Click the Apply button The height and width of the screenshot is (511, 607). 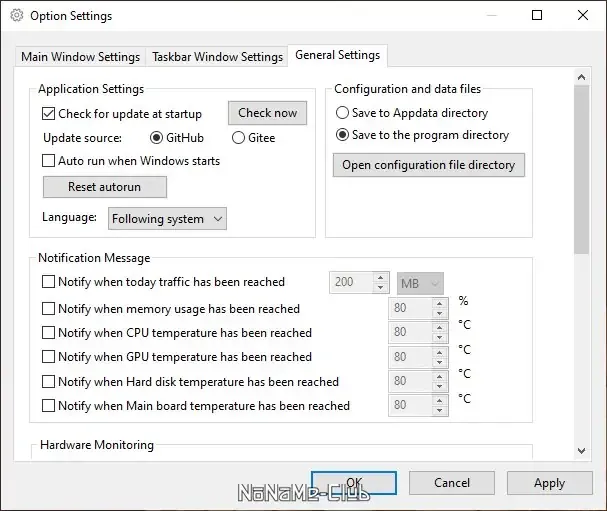tap(549, 483)
